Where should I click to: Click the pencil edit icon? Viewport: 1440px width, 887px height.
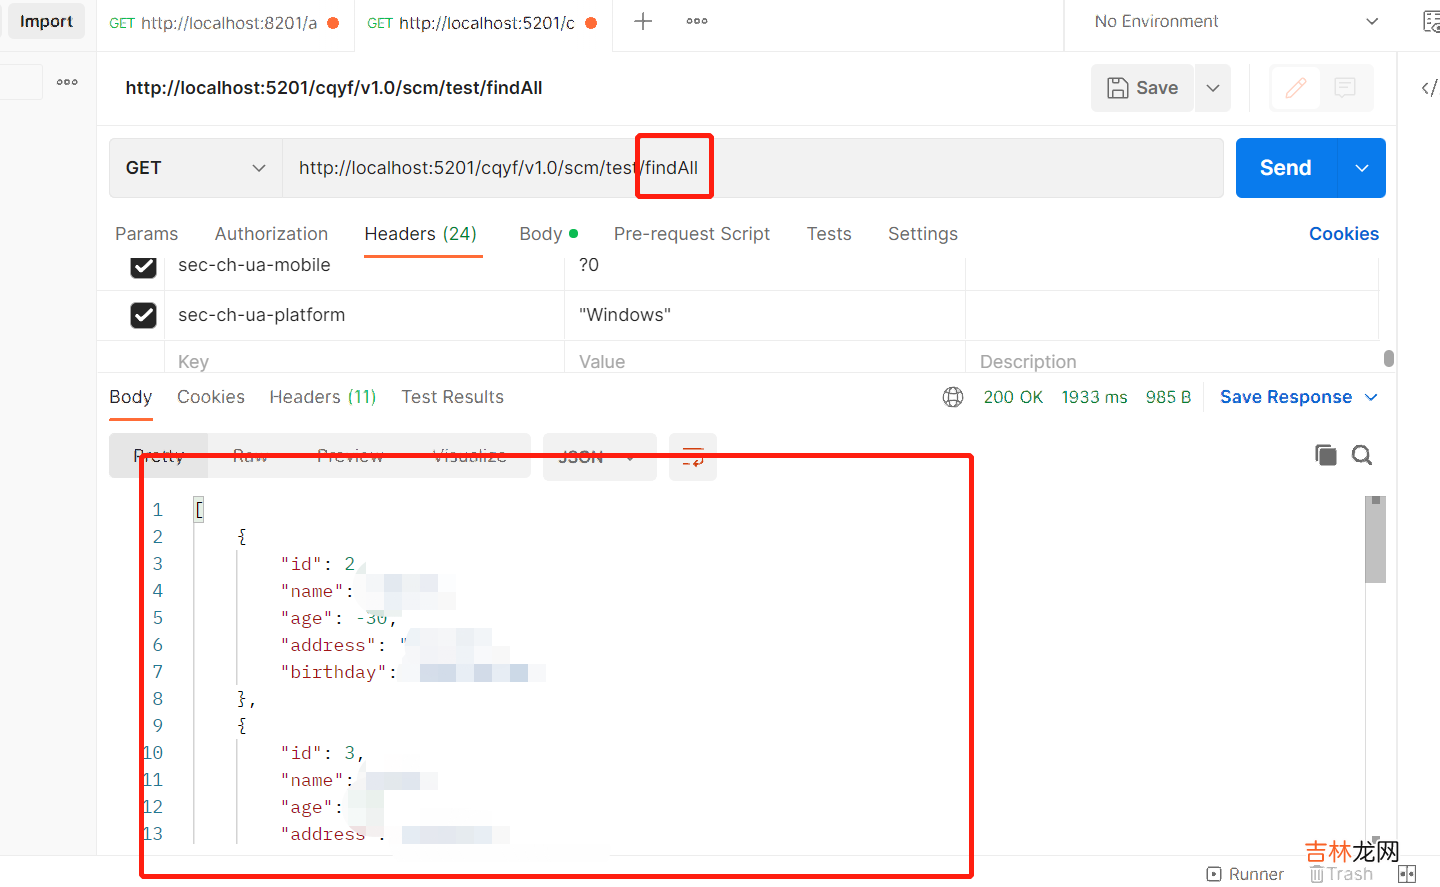(x=1295, y=88)
